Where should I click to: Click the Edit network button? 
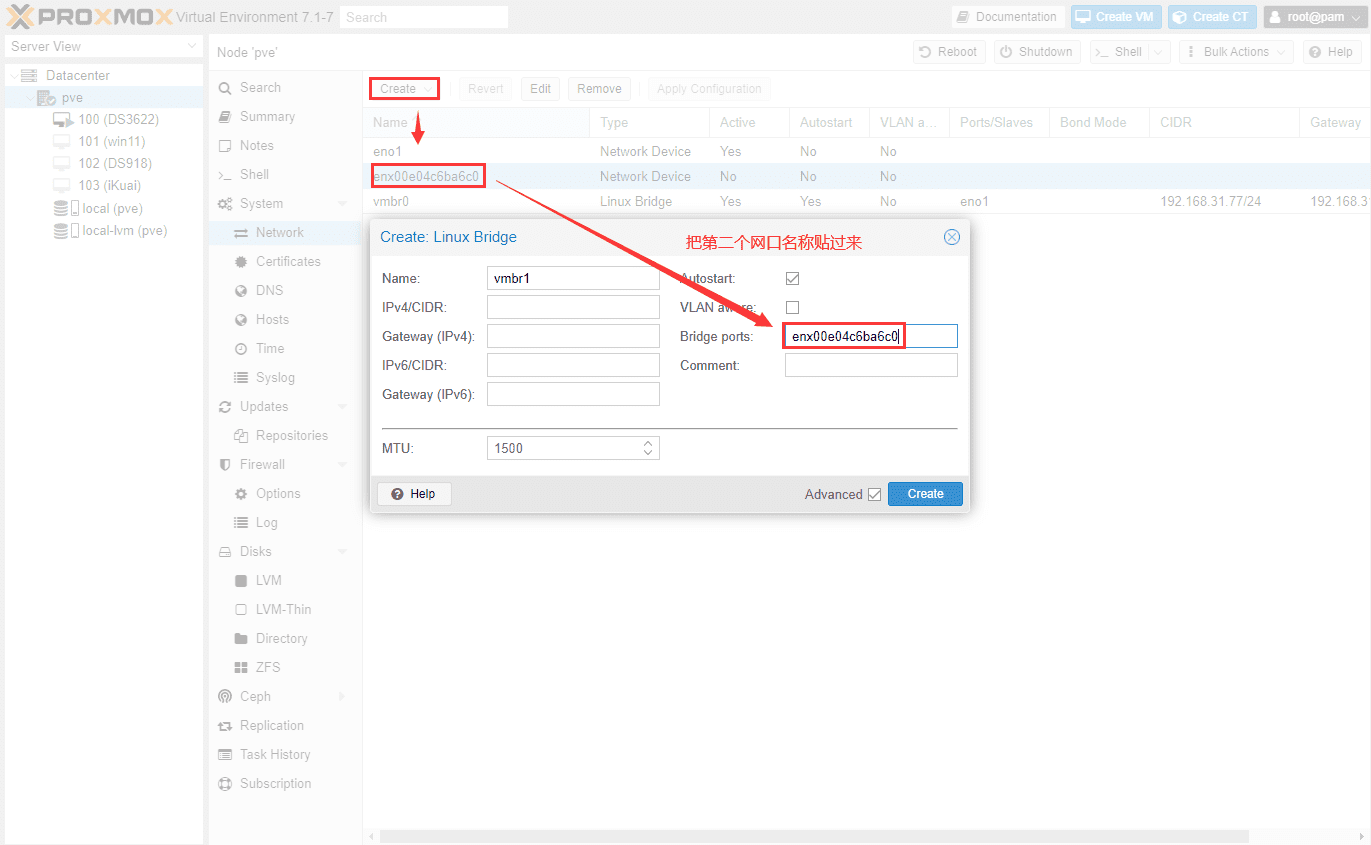click(540, 89)
